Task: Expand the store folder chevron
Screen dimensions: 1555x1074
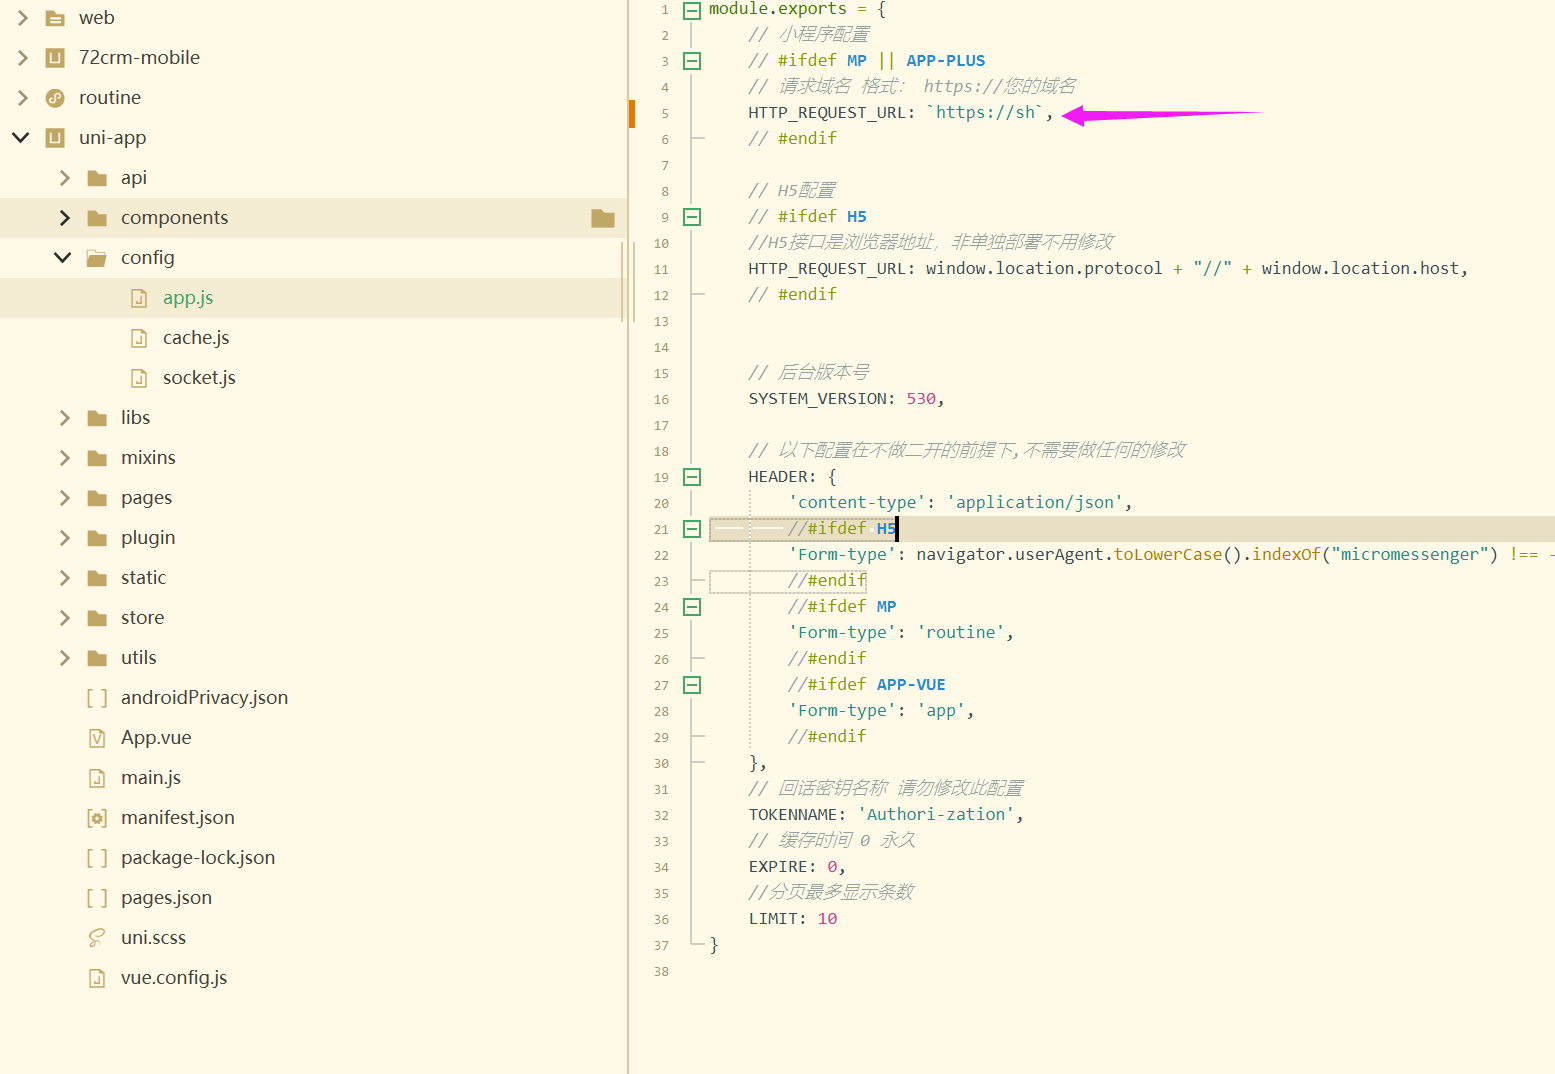Action: [64, 618]
